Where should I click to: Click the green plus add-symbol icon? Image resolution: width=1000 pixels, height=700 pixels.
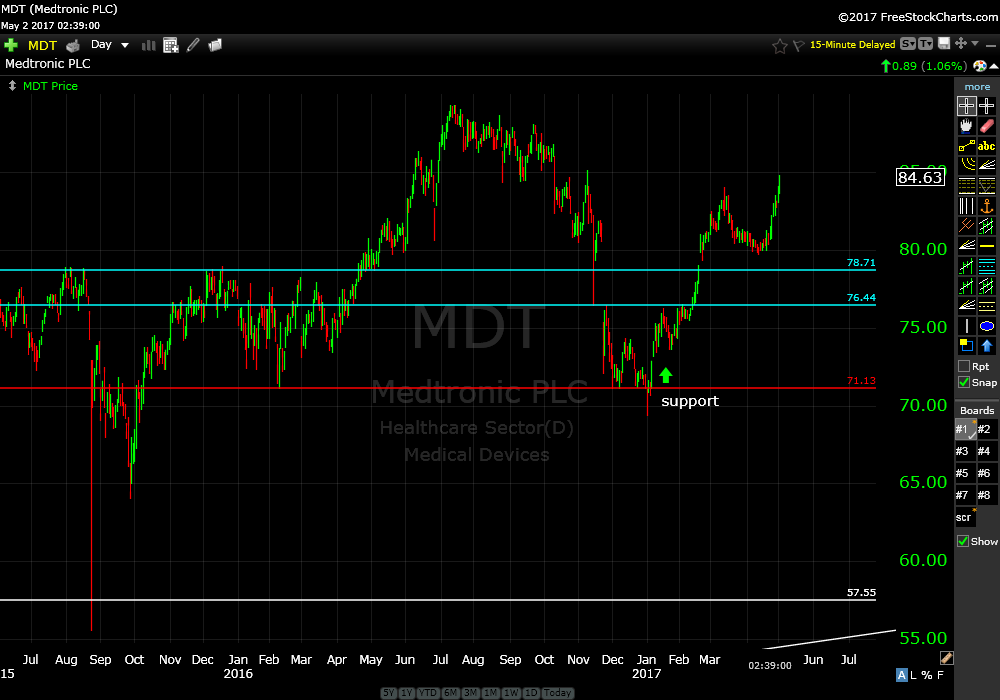[11, 45]
